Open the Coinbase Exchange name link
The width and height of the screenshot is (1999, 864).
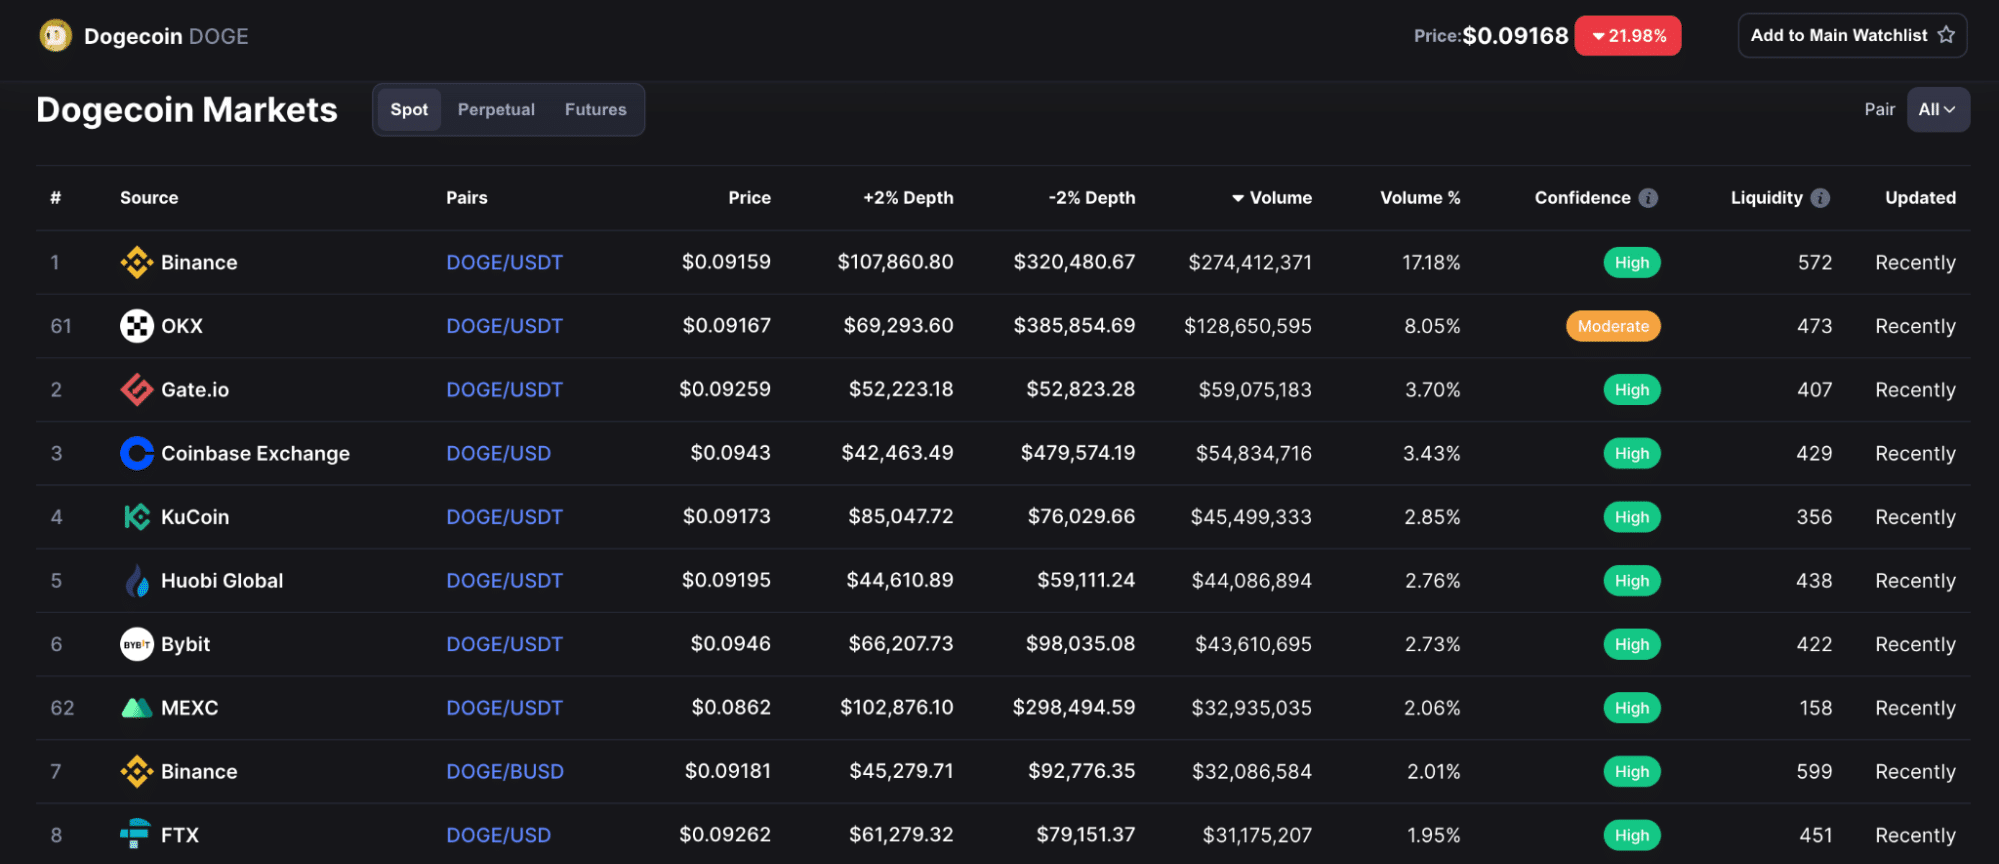[255, 453]
